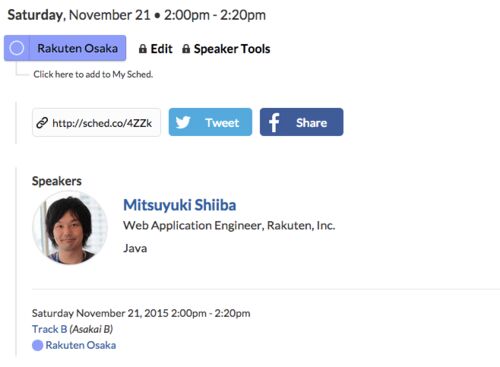Share session via Tweet button text
500x367 pixels.
(222, 123)
